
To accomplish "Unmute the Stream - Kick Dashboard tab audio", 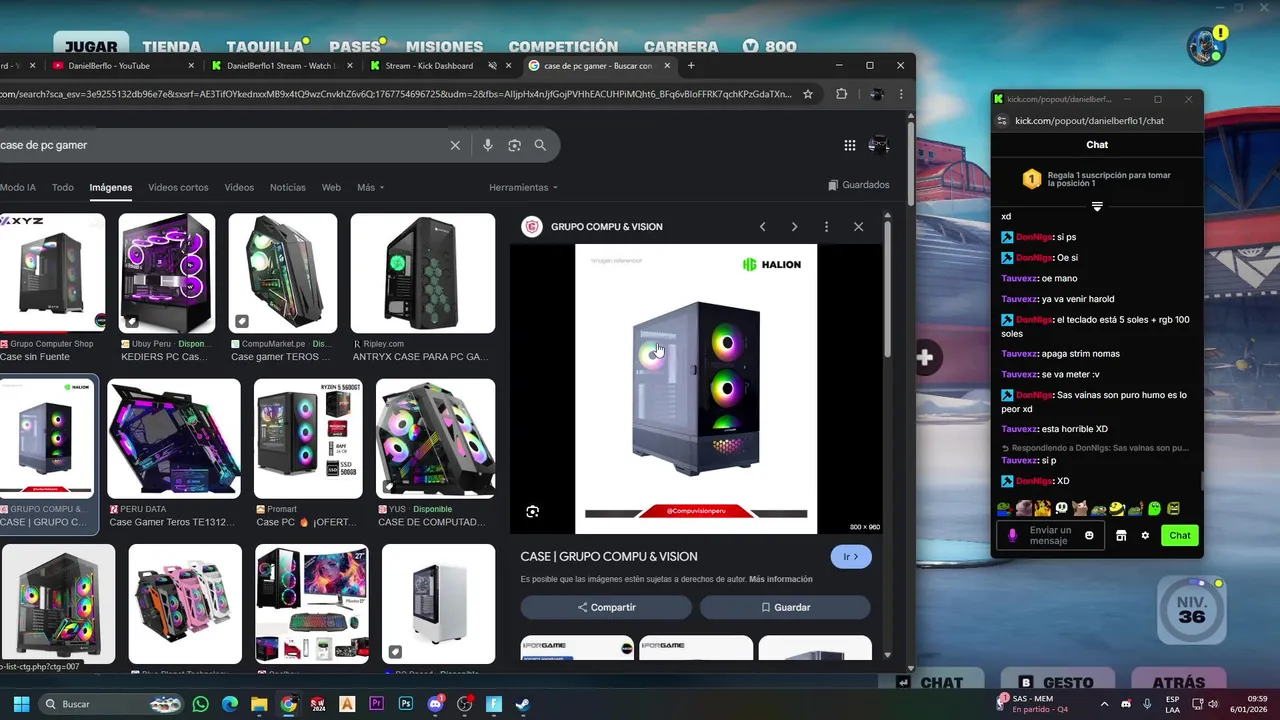I will tap(492, 66).
